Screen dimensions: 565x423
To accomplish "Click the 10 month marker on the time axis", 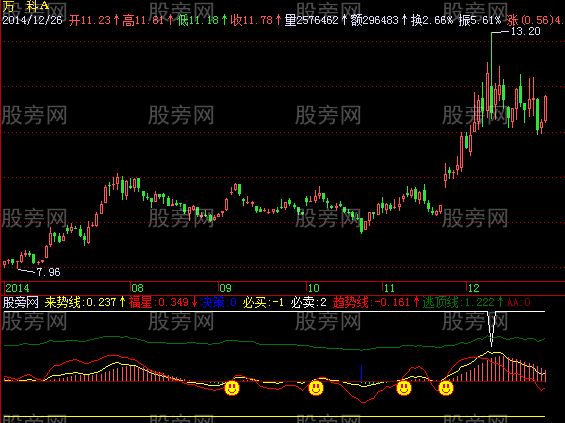I will (x=313, y=288).
